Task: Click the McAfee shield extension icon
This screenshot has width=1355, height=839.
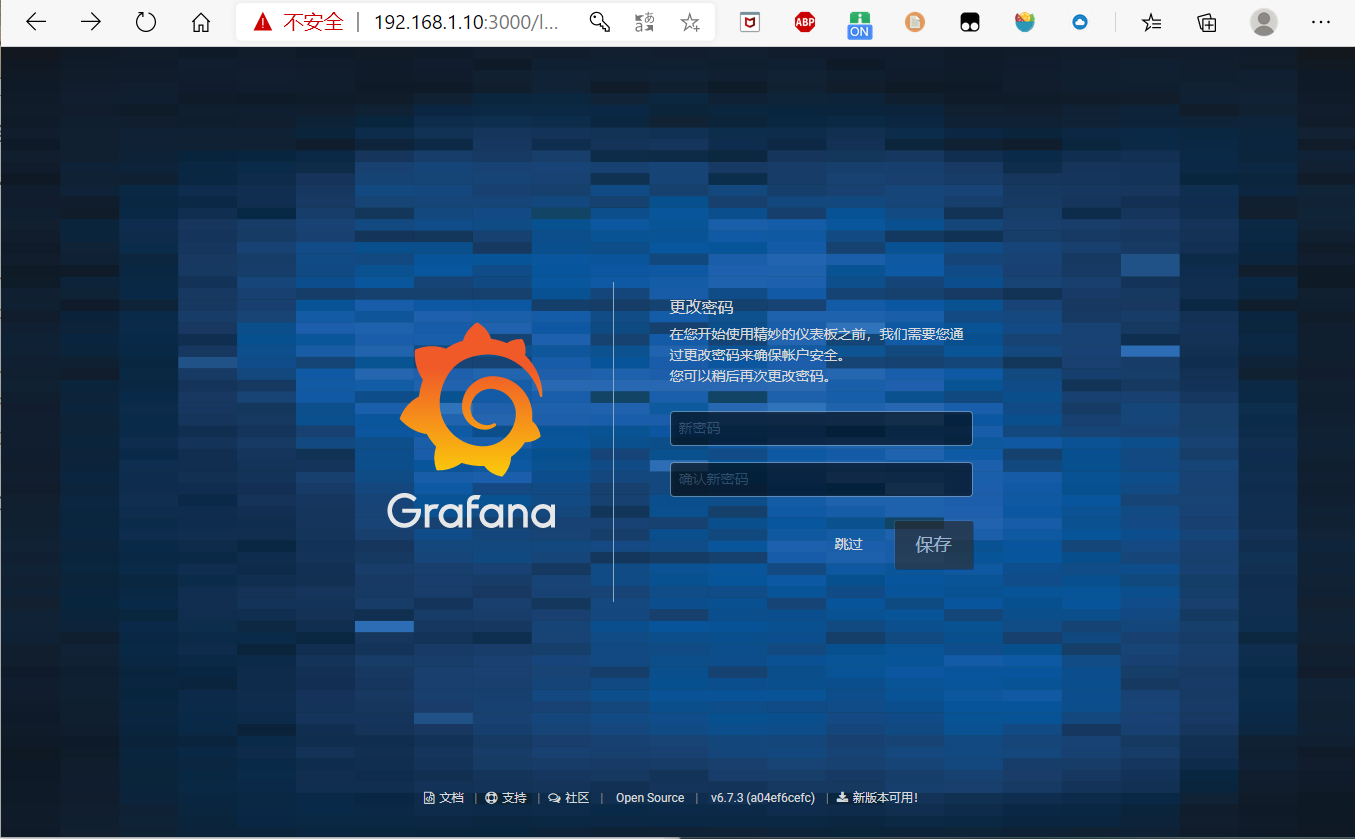Action: coord(750,21)
